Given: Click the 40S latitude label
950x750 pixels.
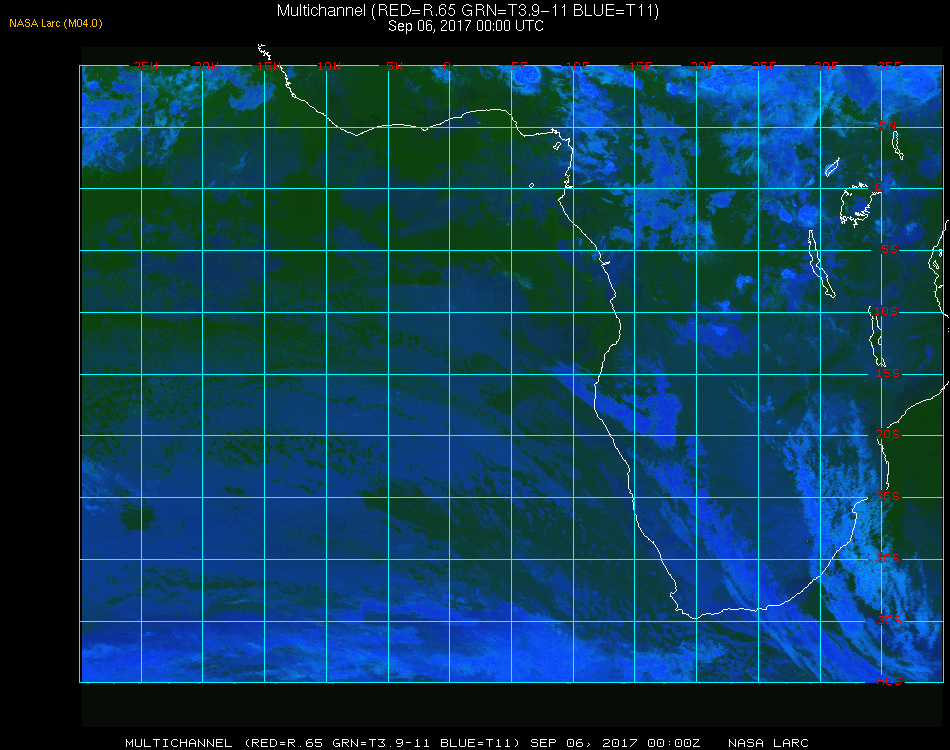Looking at the screenshot, I should point(889,681).
